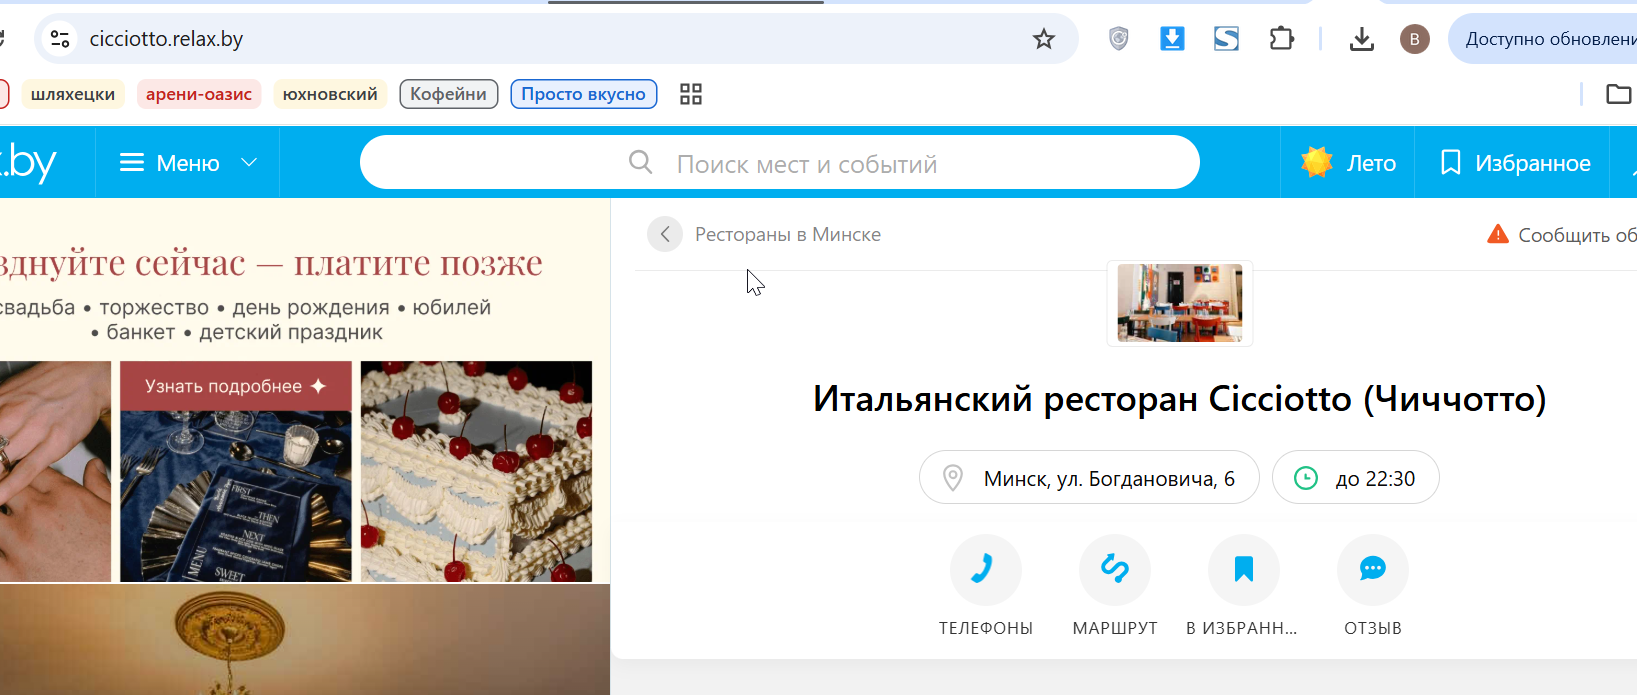Open the shield extension icon
This screenshot has height=695, width=1637.
1119,39
